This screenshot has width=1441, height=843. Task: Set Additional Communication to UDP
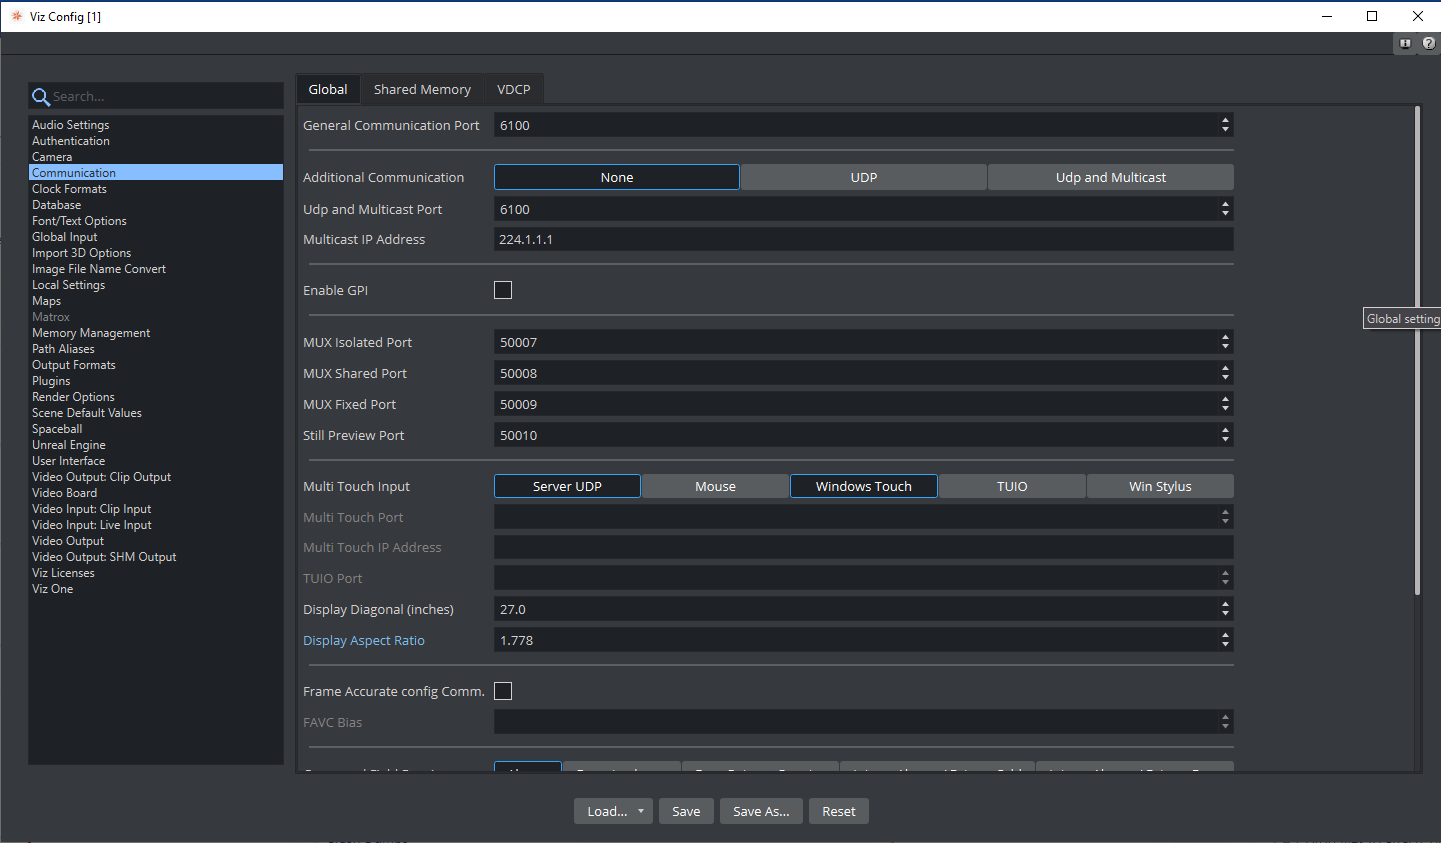click(863, 177)
